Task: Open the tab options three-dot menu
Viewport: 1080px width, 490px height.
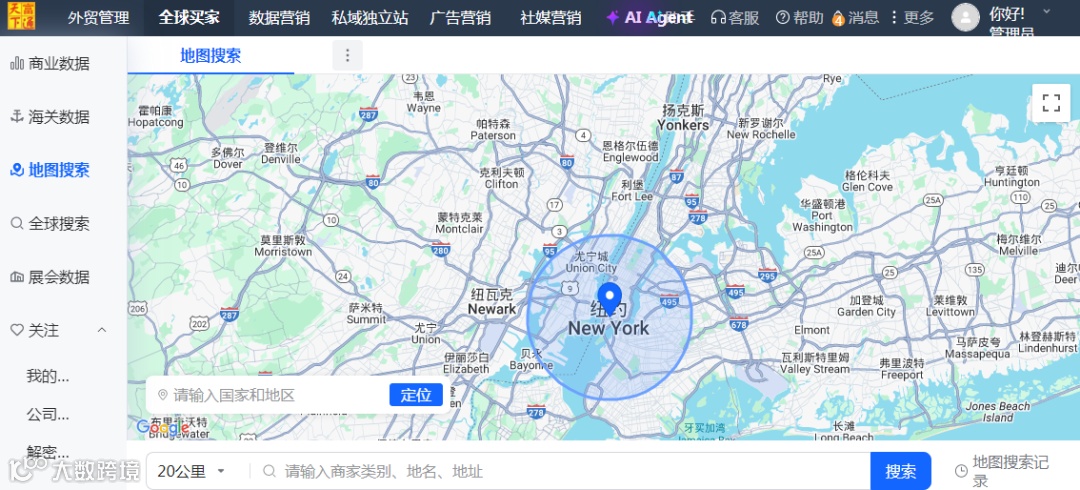Action: [x=347, y=55]
